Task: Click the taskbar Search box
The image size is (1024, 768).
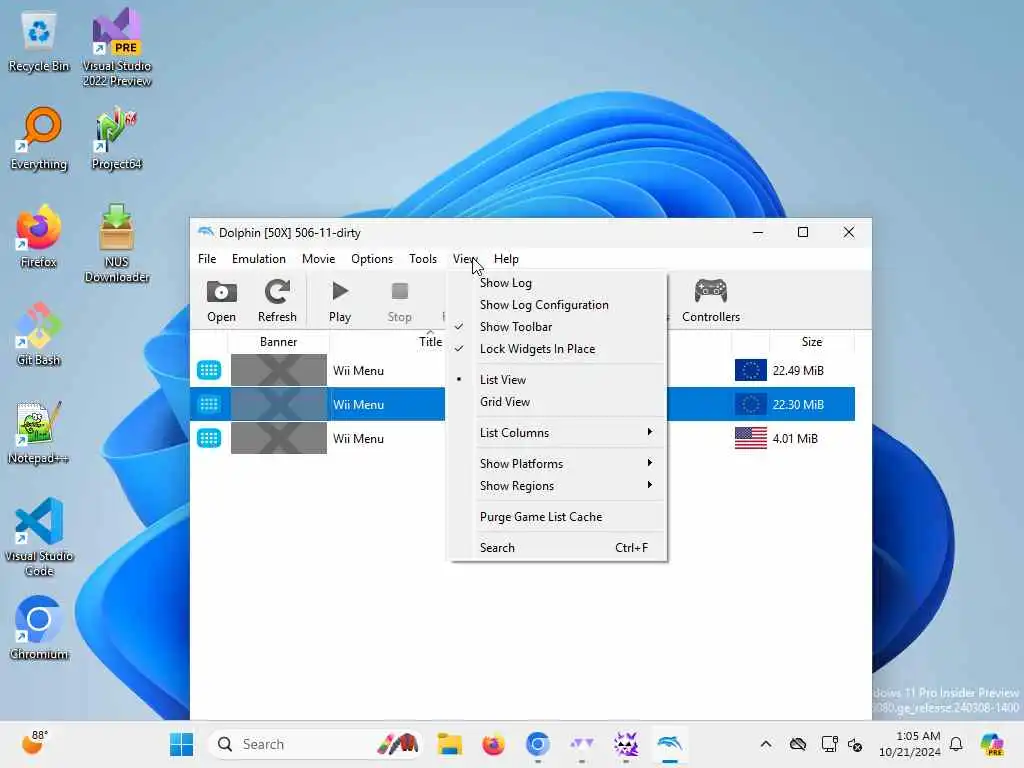Action: pyautogui.click(x=316, y=744)
